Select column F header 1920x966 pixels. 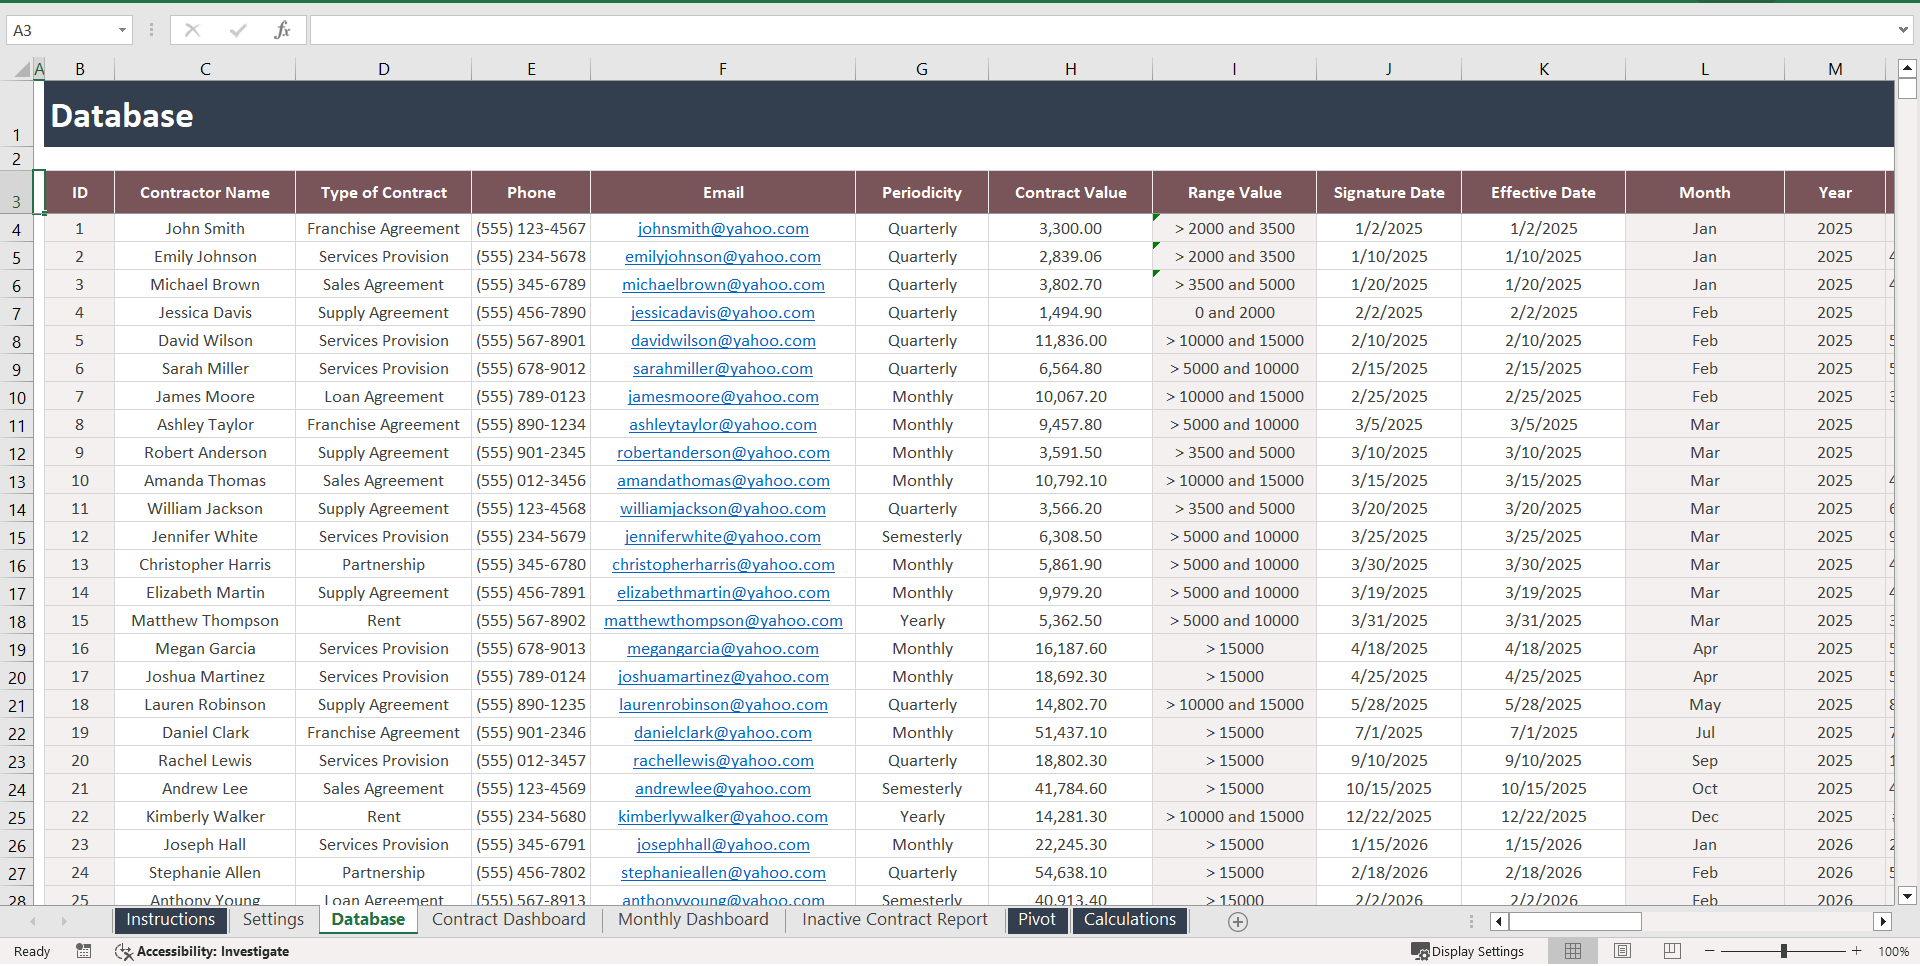pyautogui.click(x=723, y=69)
